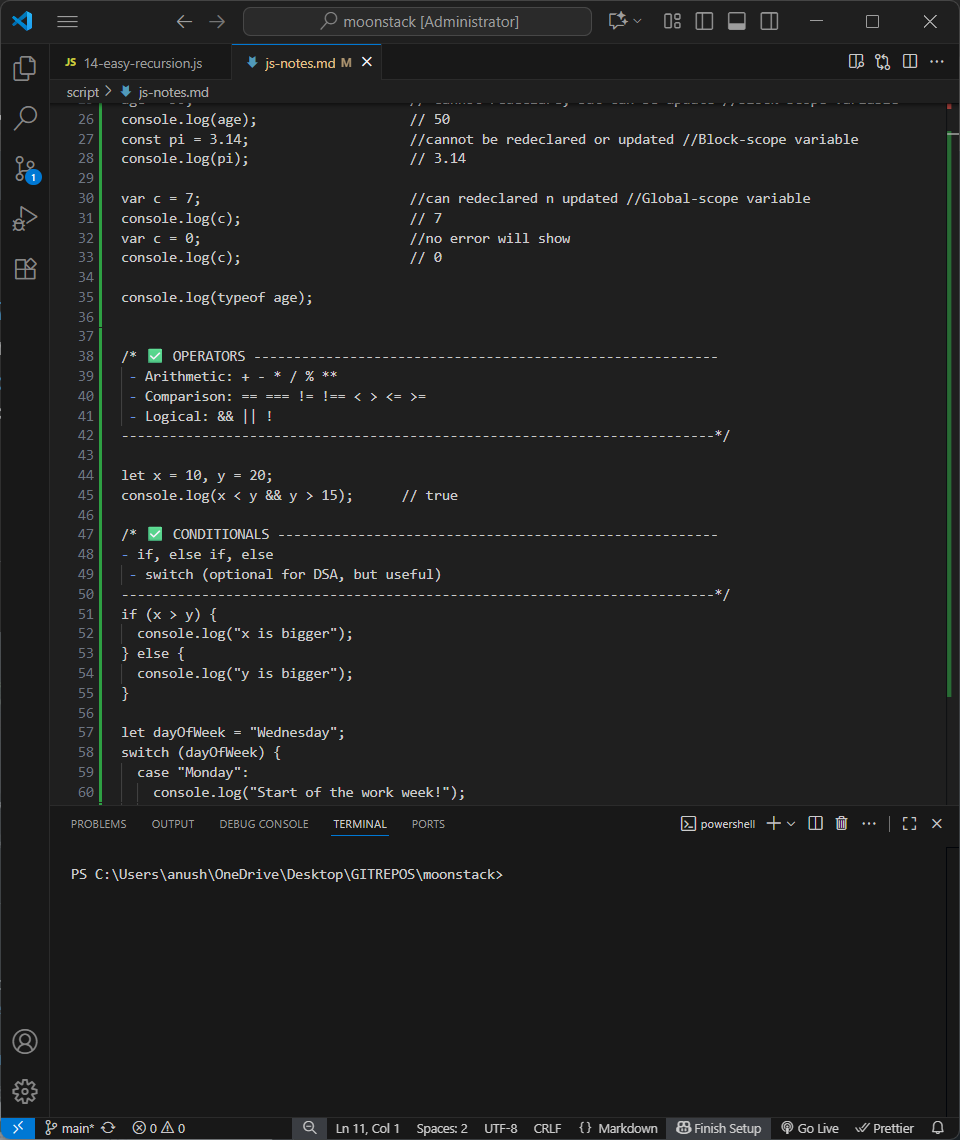Click the main* branch in status bar

point(70,1128)
